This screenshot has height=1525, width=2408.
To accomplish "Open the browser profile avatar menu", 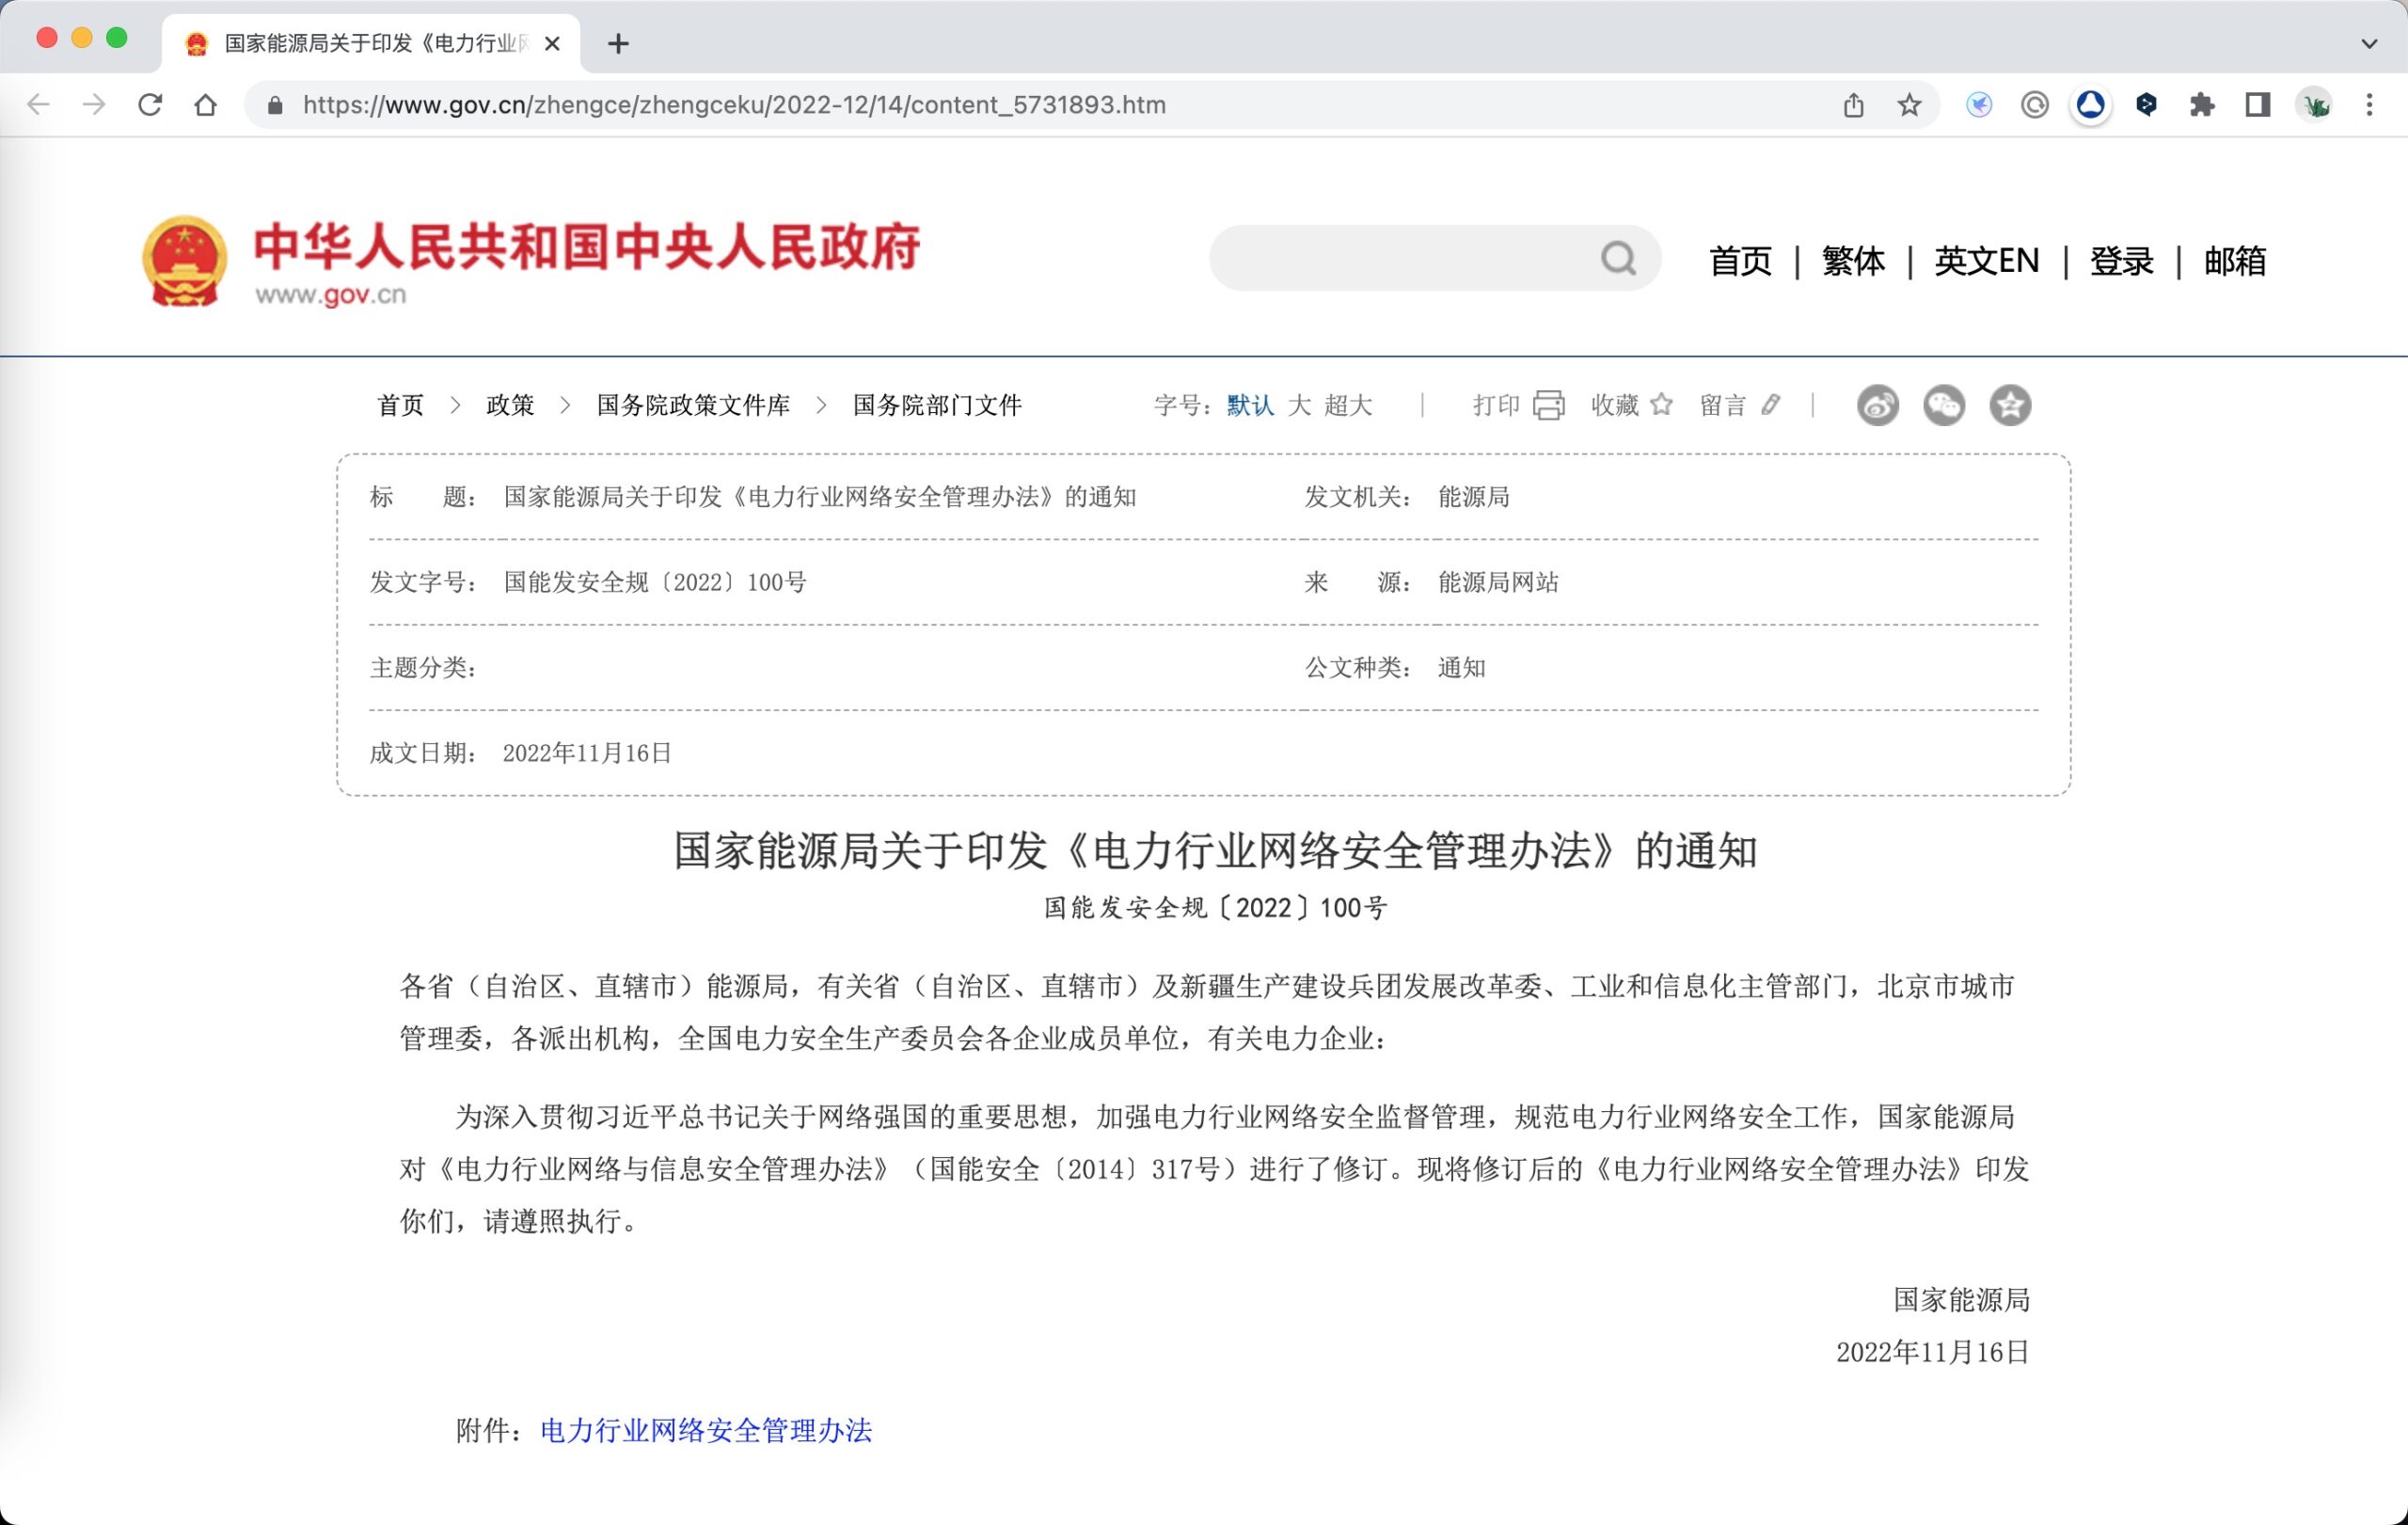I will pyautogui.click(x=2314, y=105).
